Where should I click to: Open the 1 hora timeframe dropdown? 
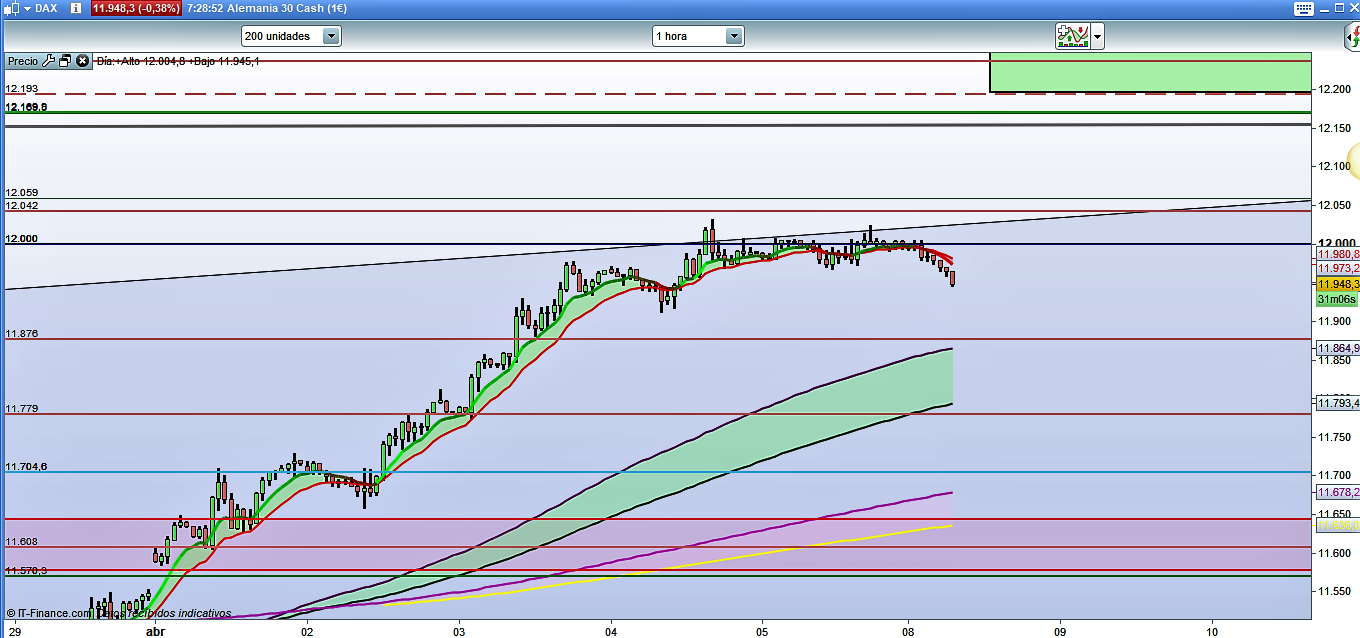click(734, 36)
